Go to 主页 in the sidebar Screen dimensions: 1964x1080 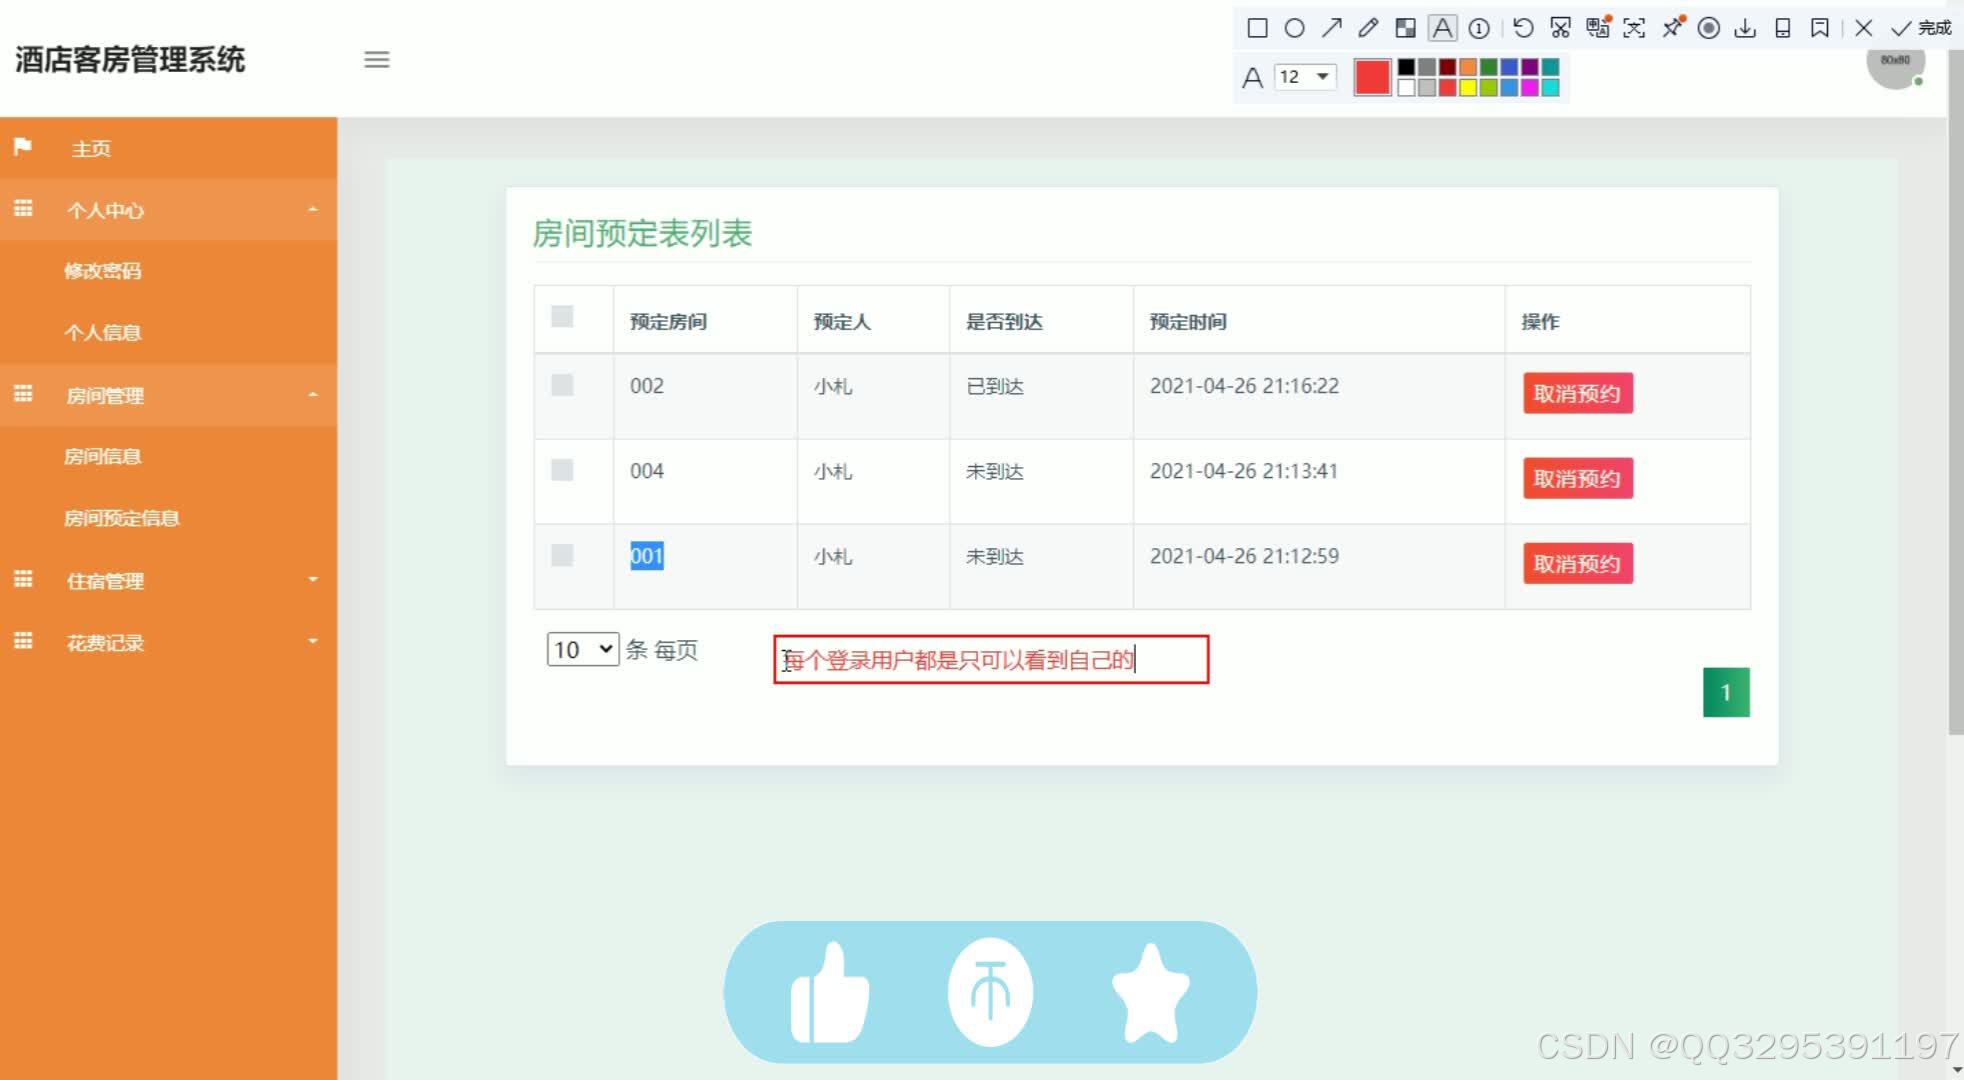(91, 148)
